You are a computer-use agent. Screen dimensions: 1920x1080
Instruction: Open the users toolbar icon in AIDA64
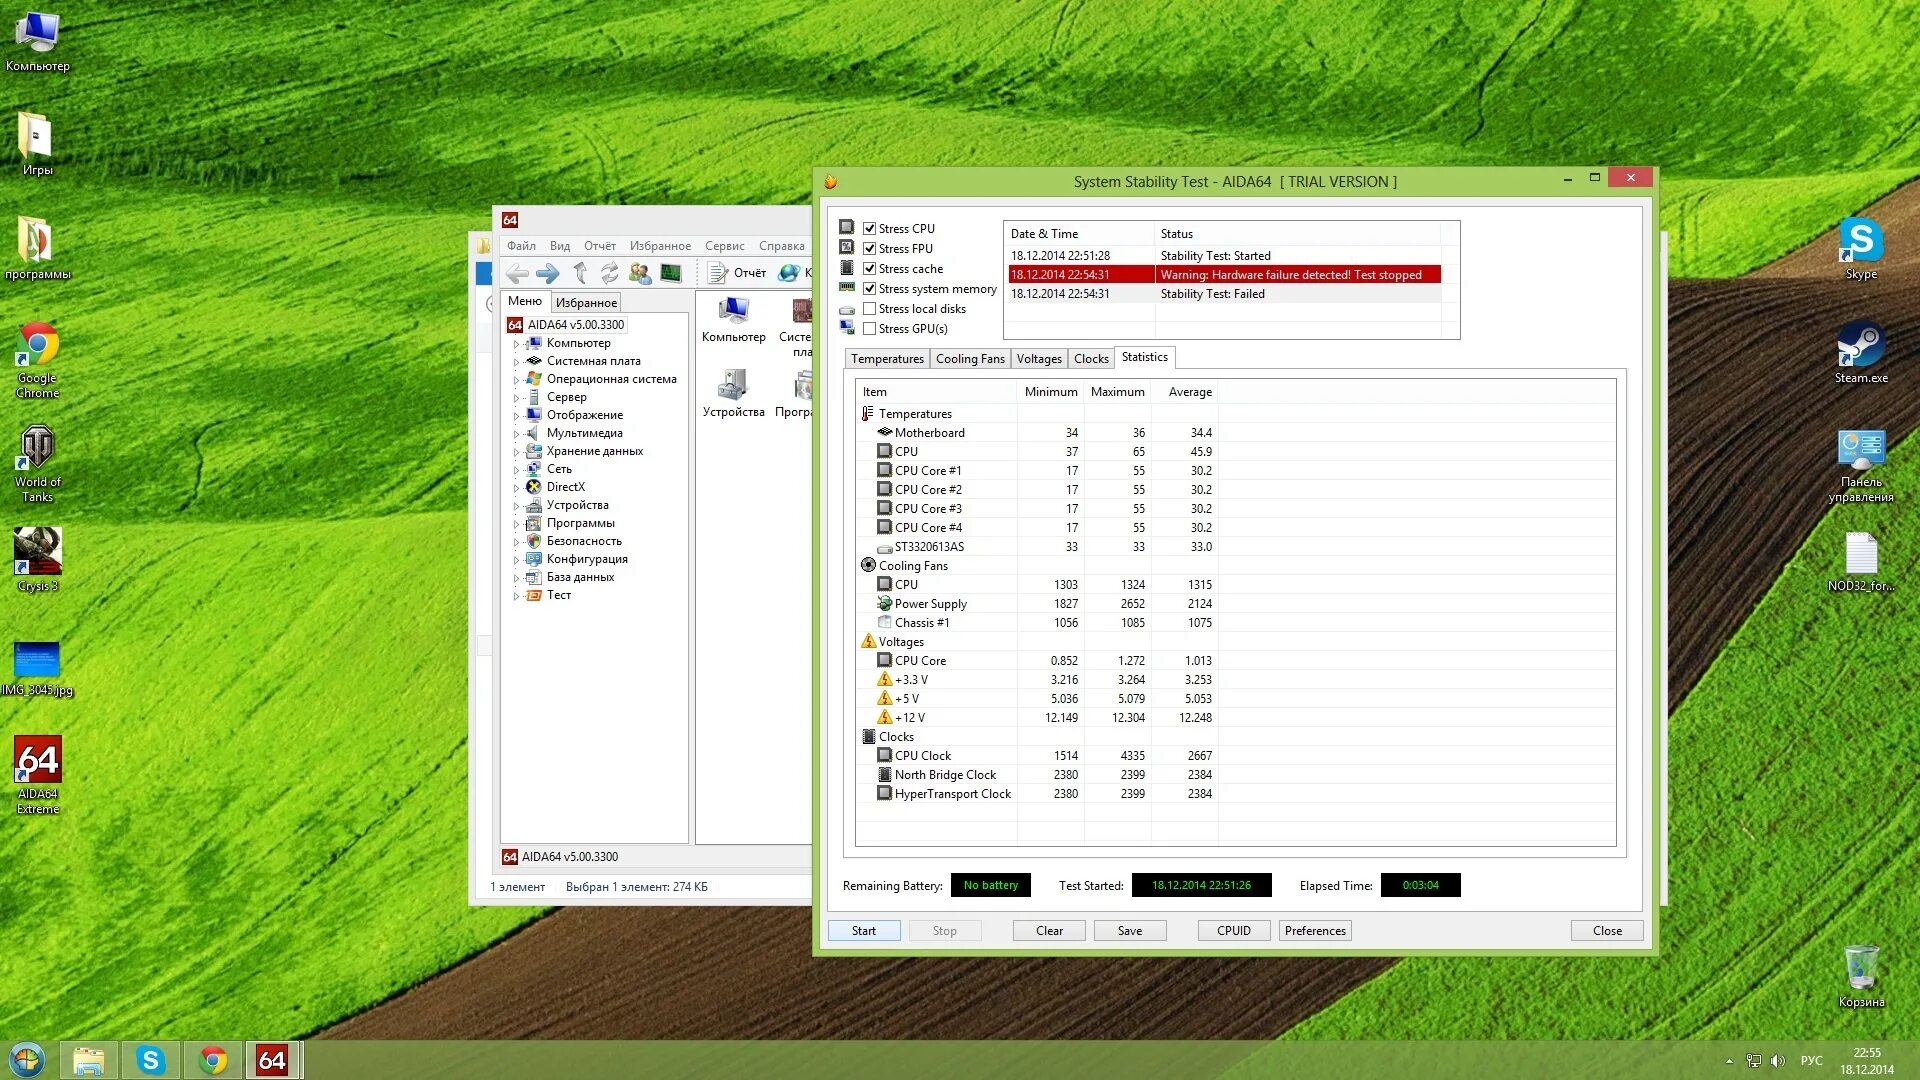click(640, 273)
